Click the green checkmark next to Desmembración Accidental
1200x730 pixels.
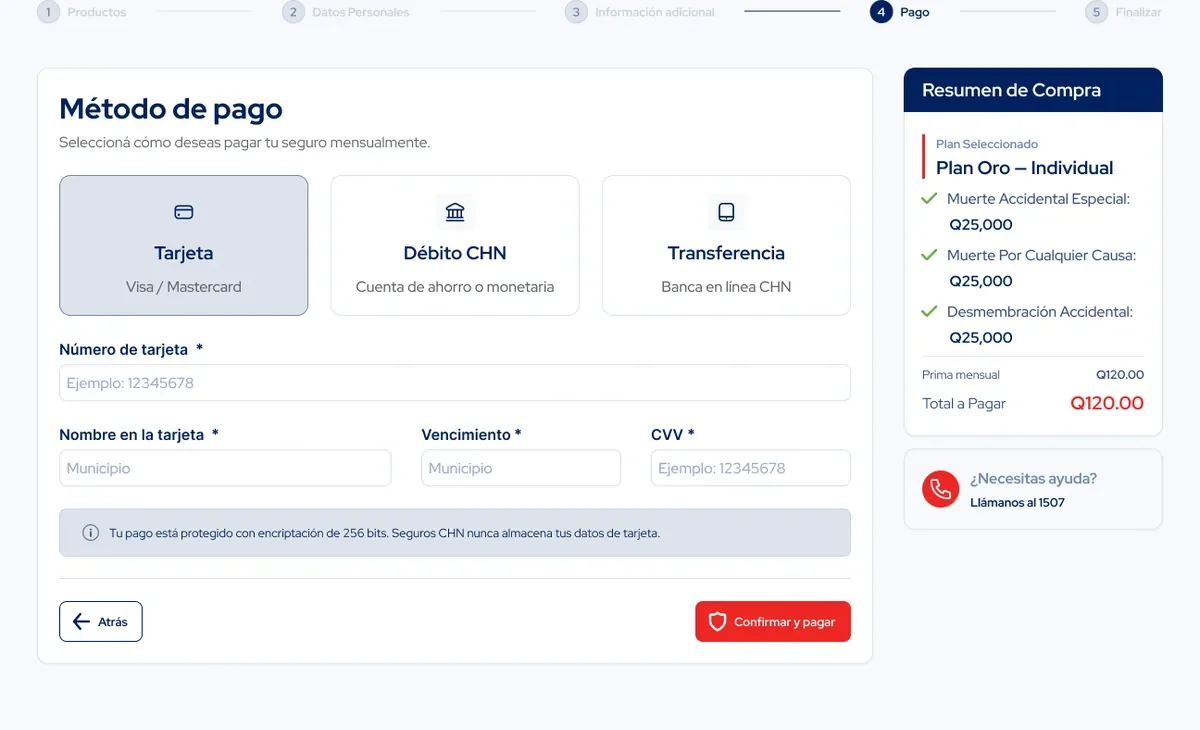929,312
